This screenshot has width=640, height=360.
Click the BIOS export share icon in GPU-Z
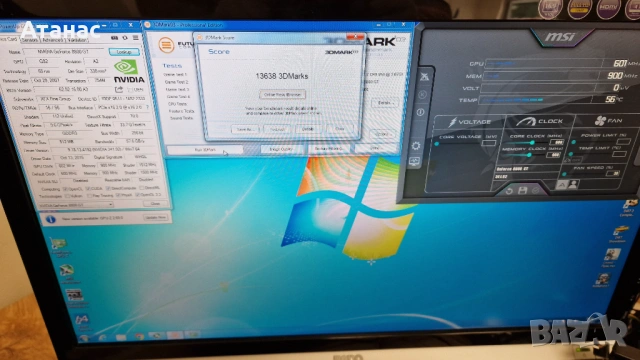coord(119,89)
